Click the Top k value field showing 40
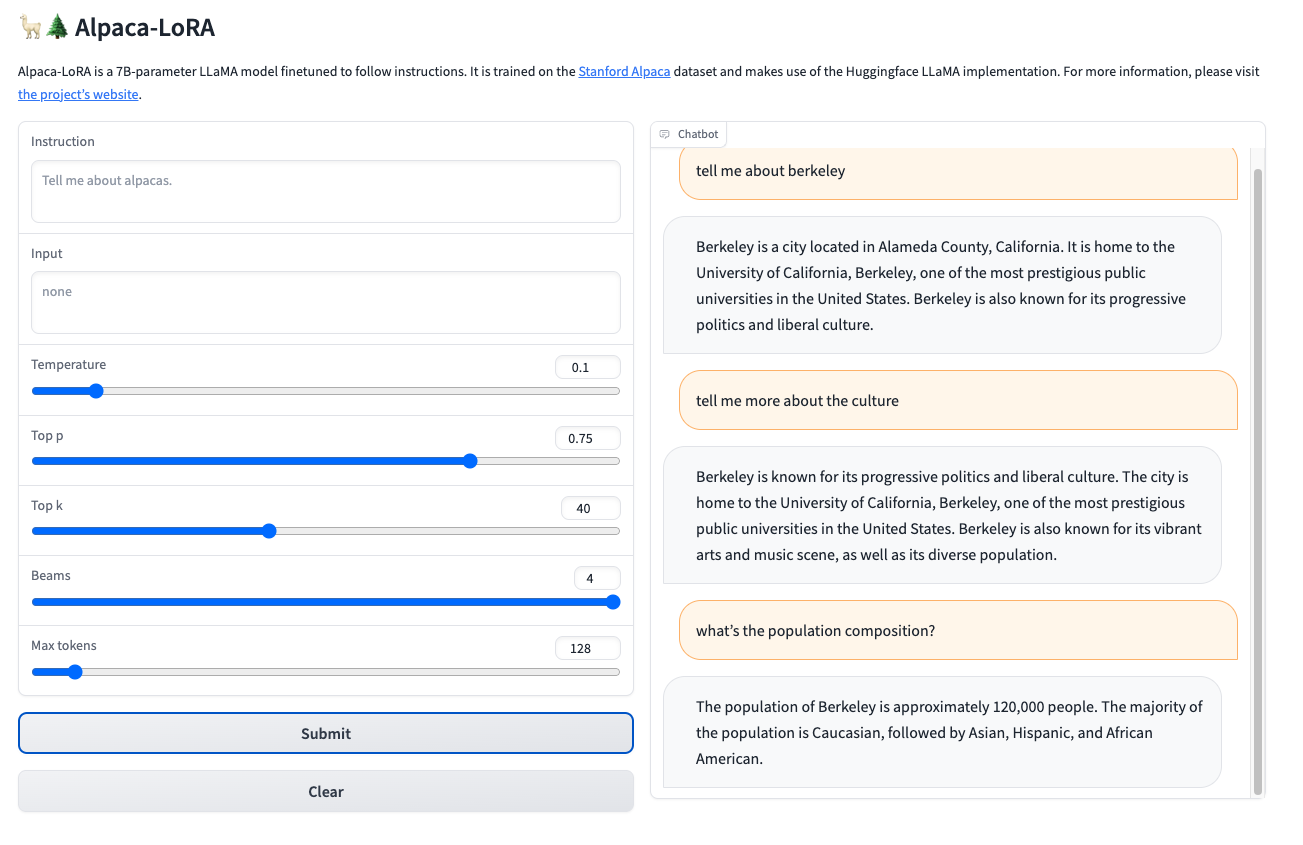The width and height of the screenshot is (1303, 845). click(591, 508)
